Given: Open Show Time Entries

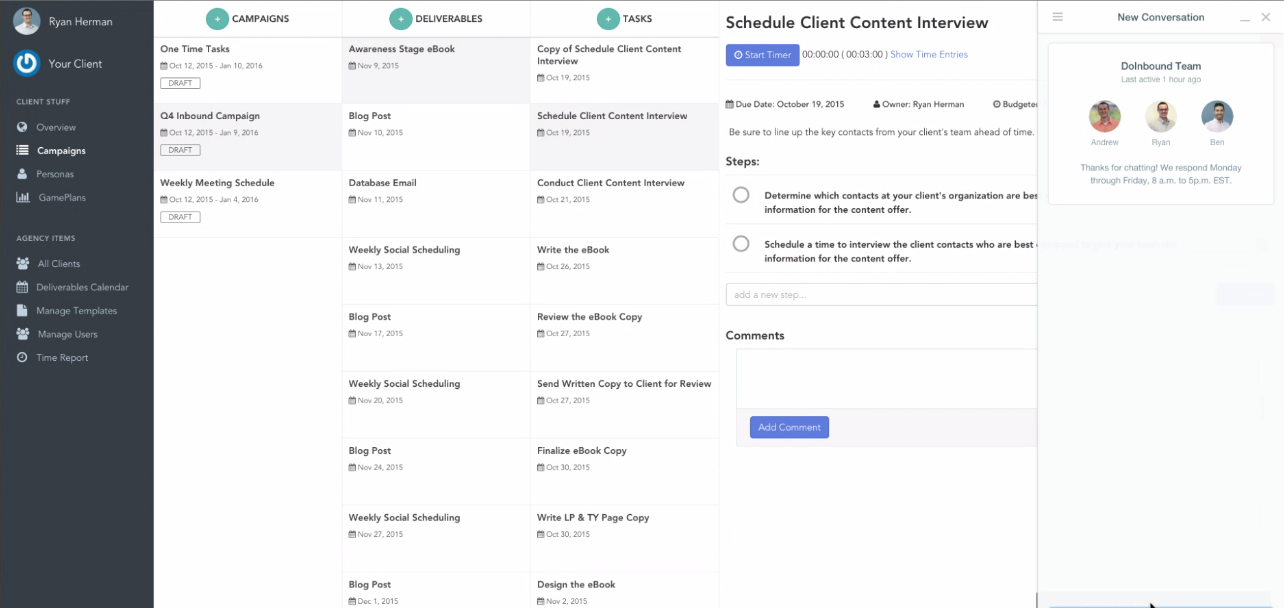Looking at the screenshot, I should click(x=929, y=55).
